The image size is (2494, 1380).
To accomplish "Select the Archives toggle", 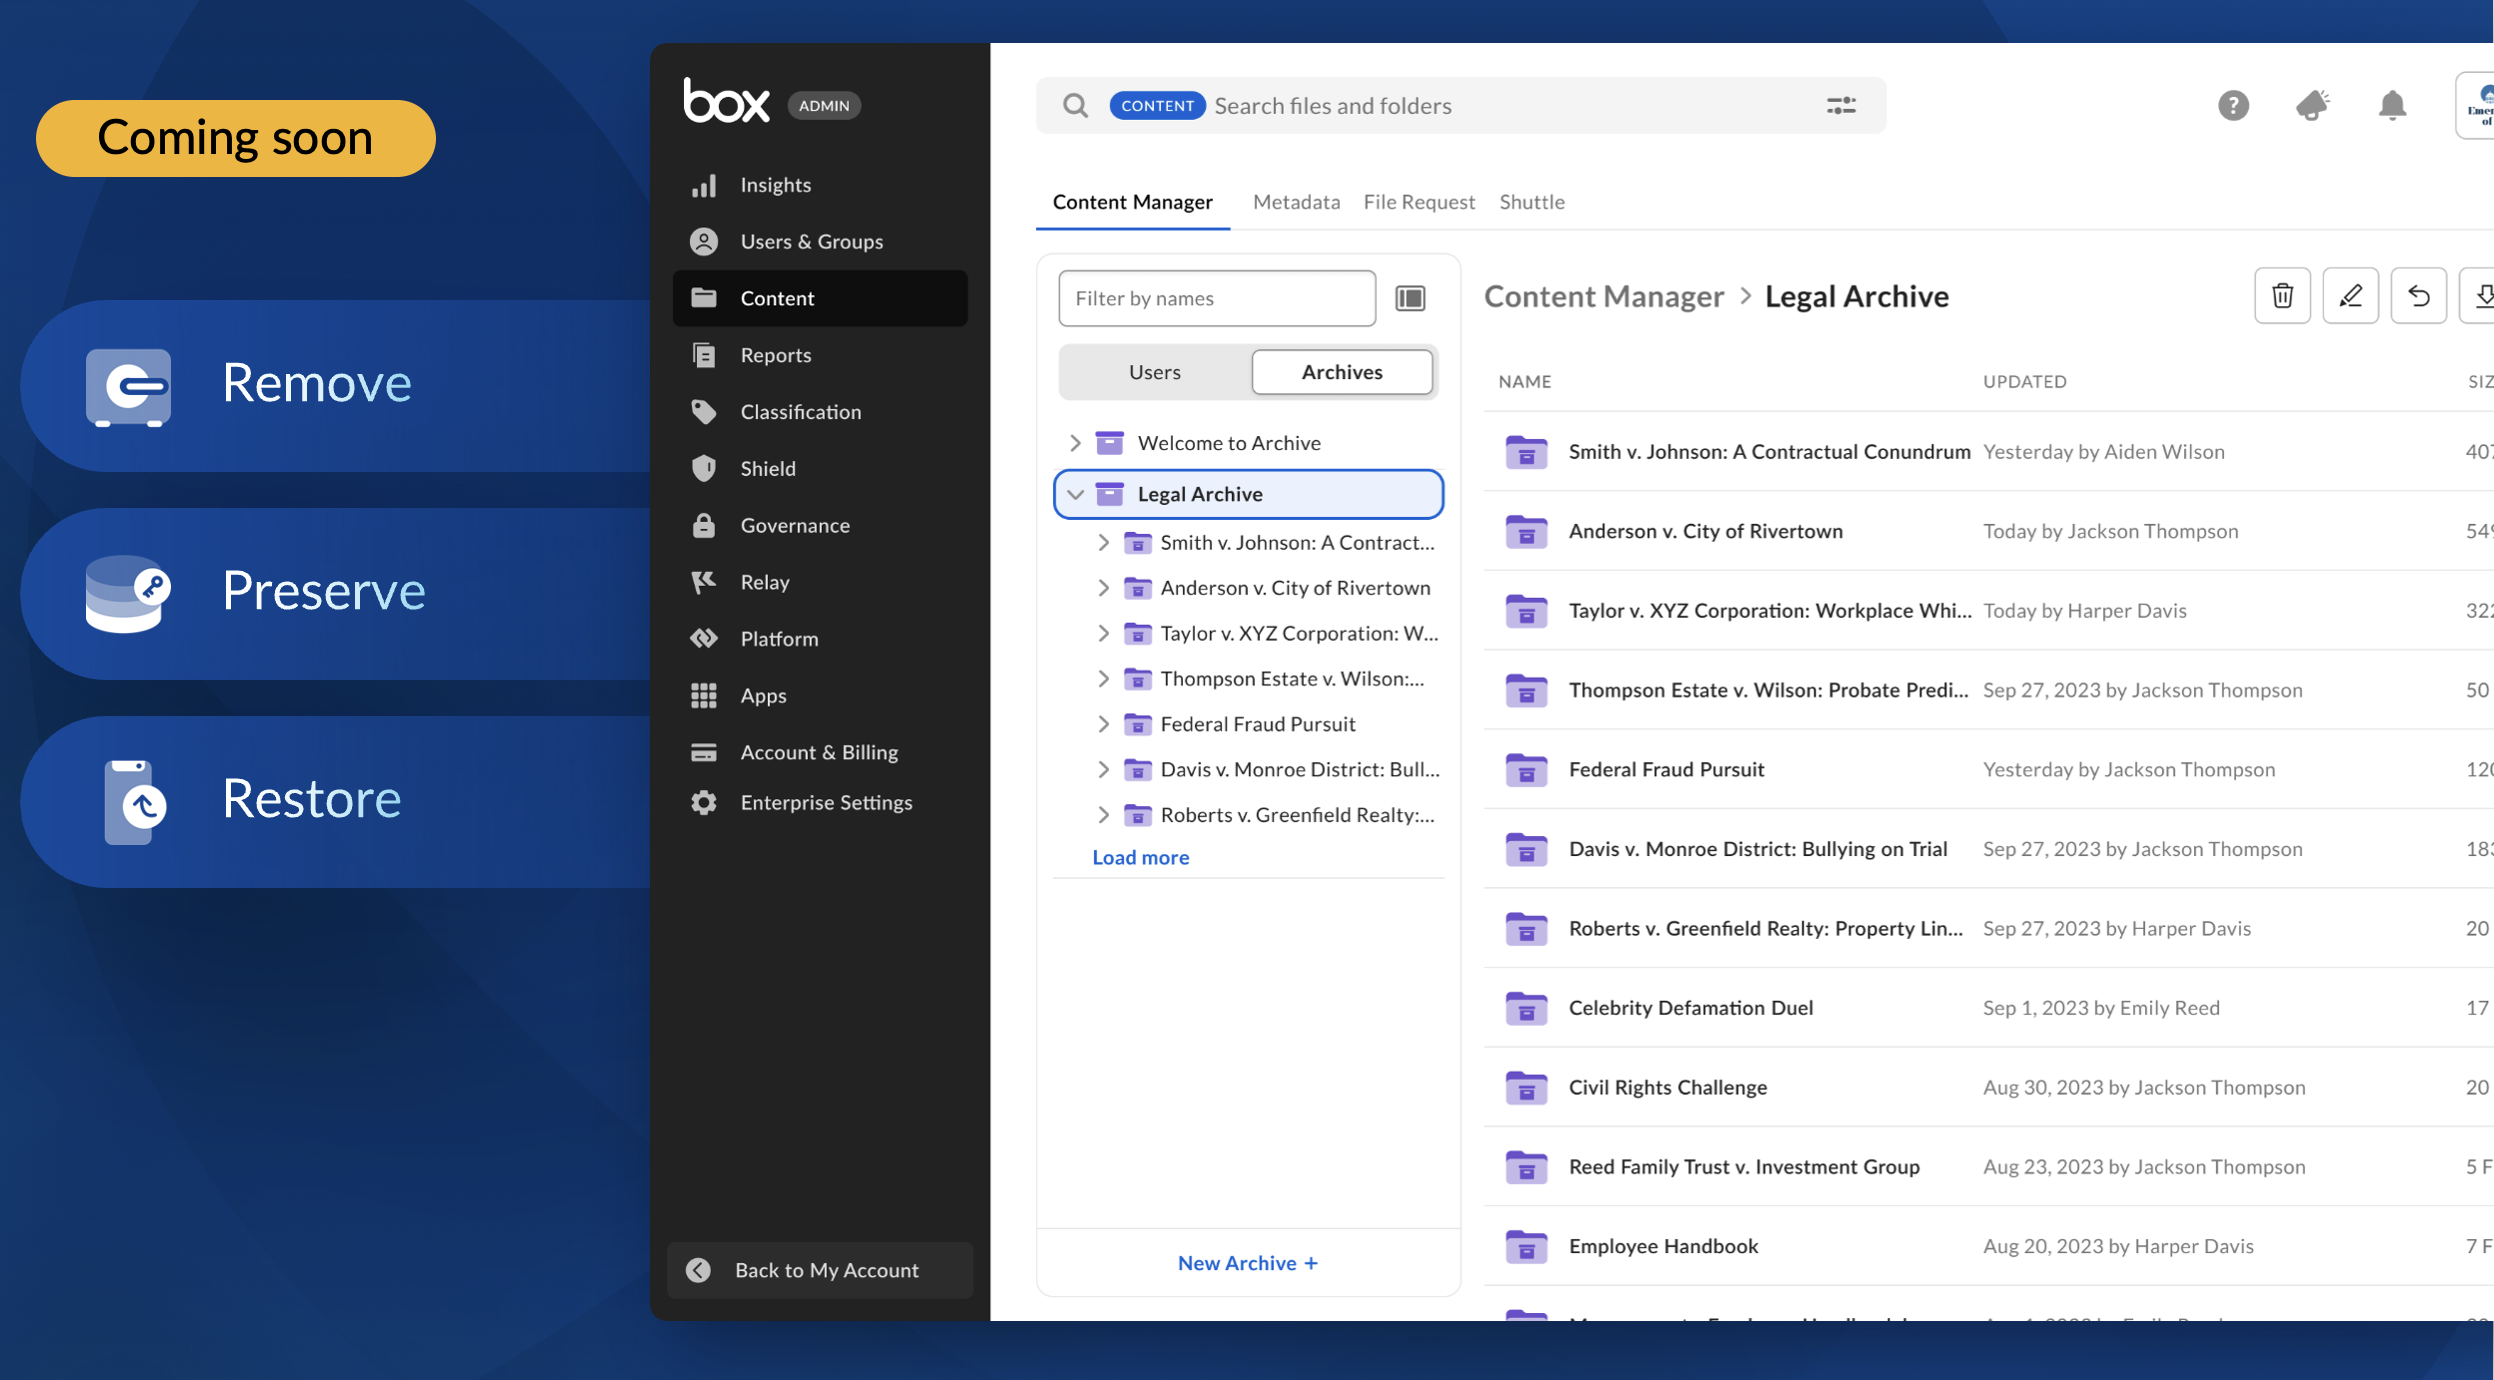I will tap(1341, 372).
